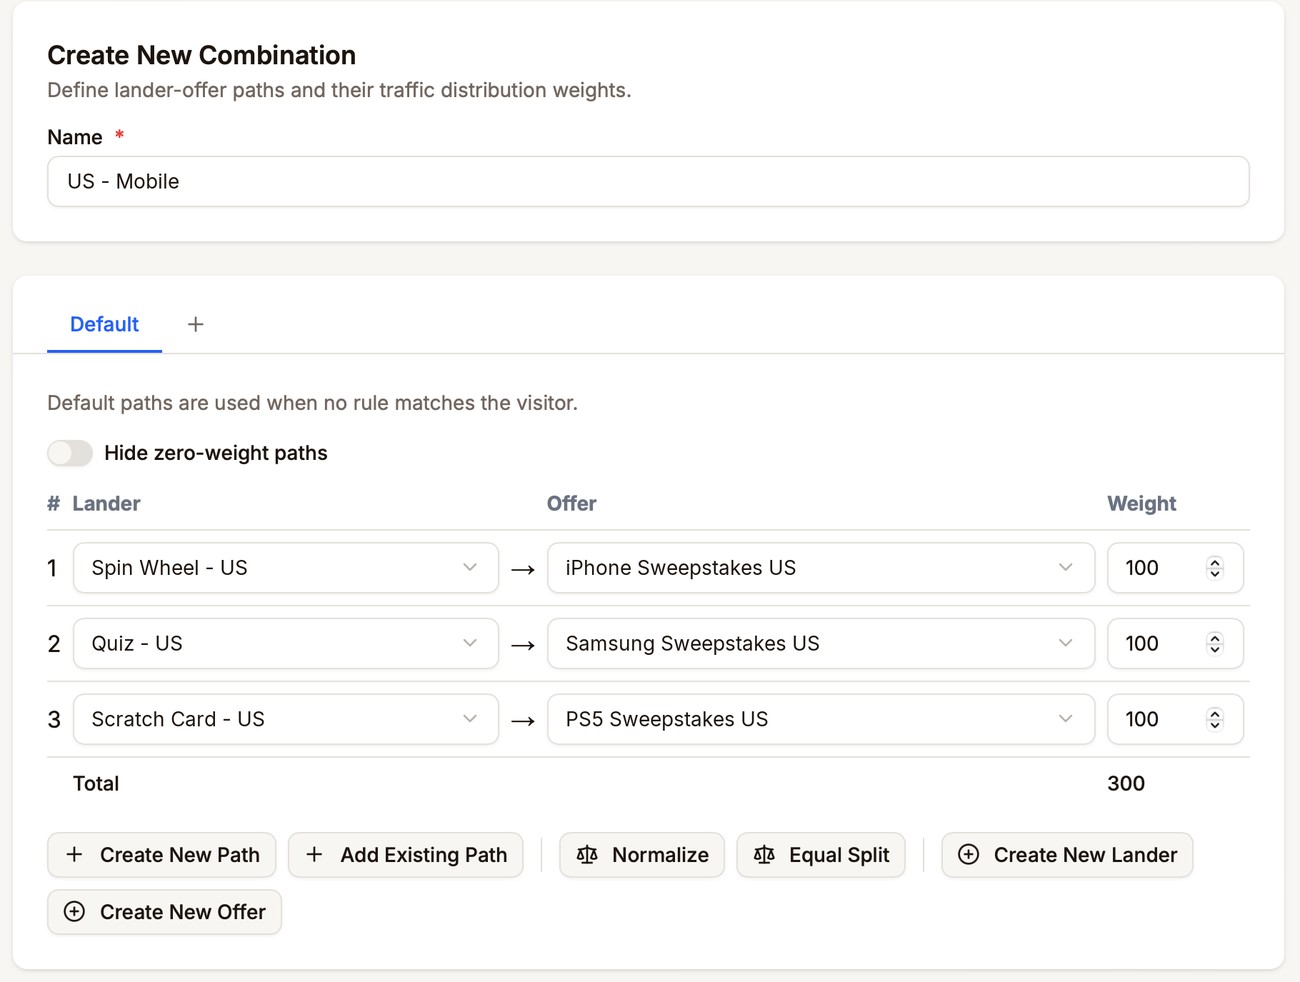The height and width of the screenshot is (982, 1300).
Task: Open the Scratch Card - US lander dropdown
Action: coord(286,720)
